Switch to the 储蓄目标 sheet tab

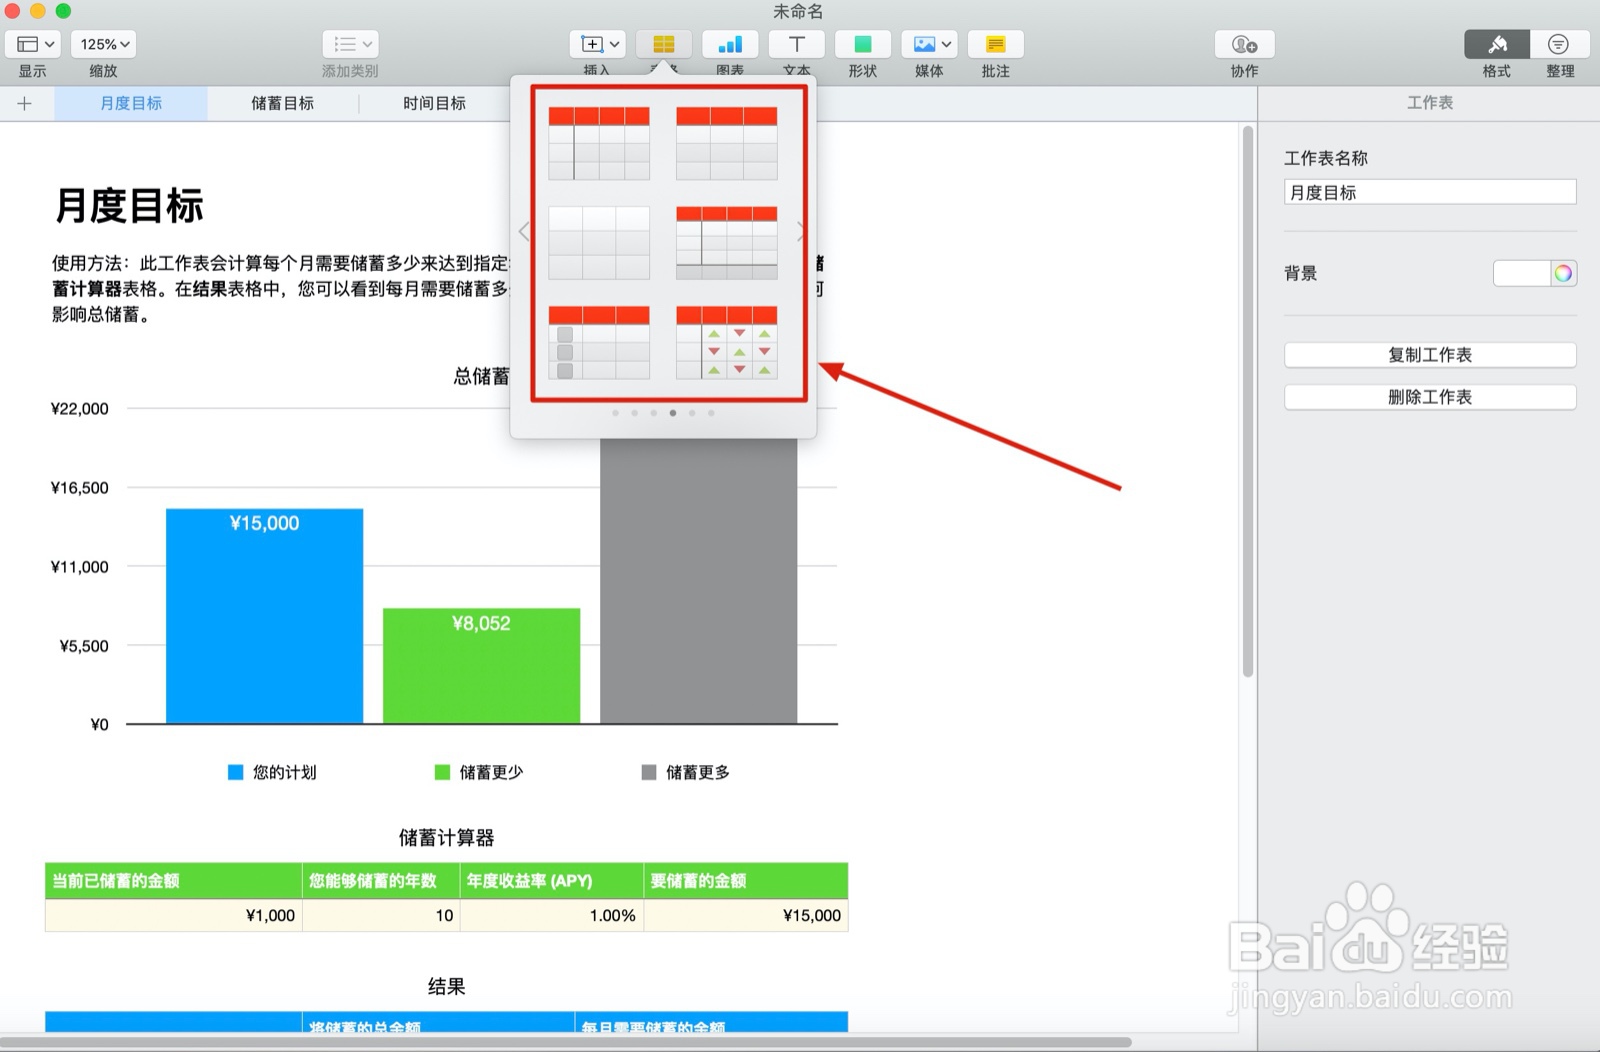283,103
